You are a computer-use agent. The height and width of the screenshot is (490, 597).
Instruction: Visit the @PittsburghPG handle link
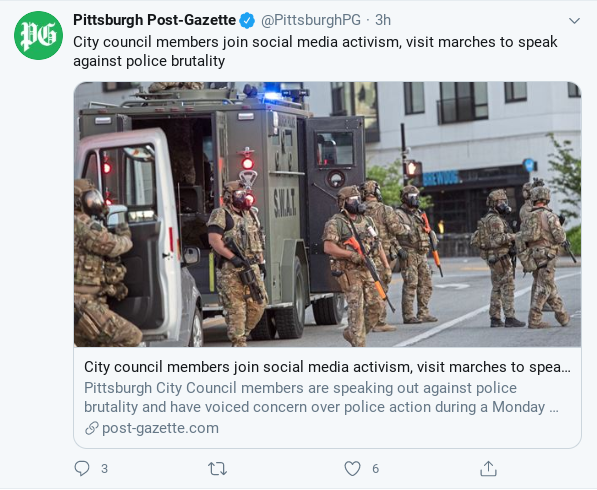311,20
